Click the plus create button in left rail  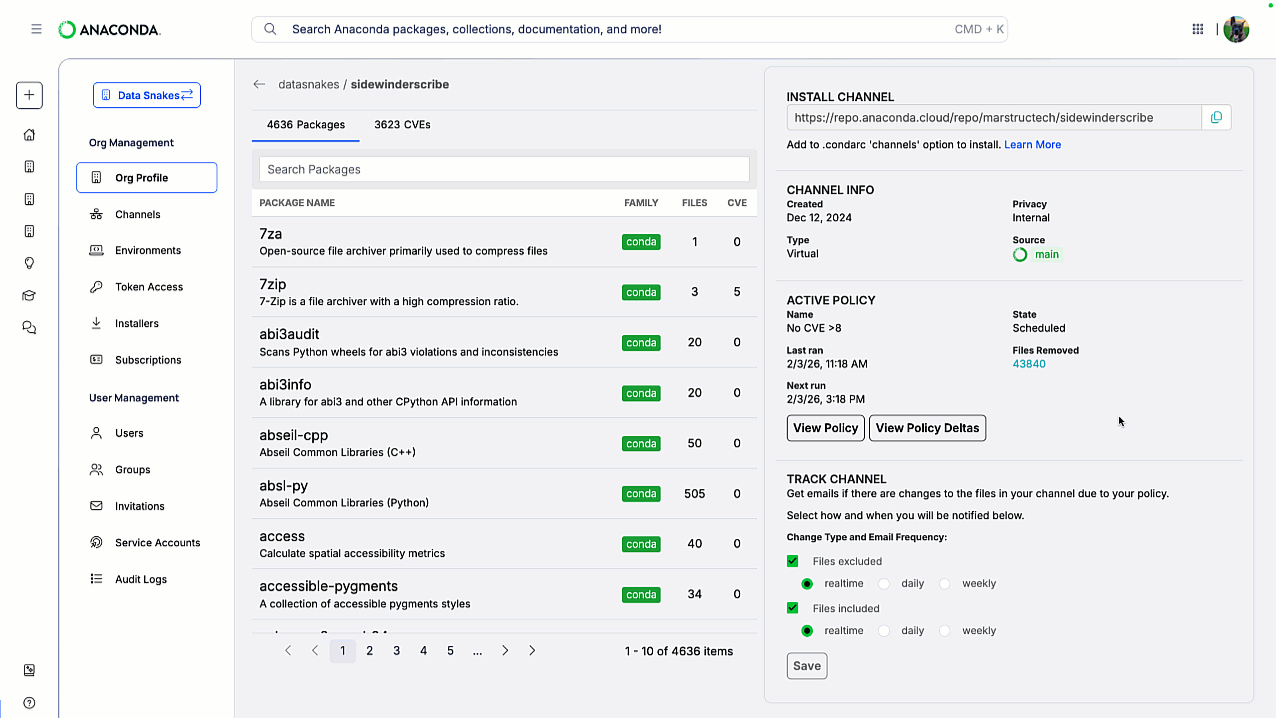[x=29, y=95]
